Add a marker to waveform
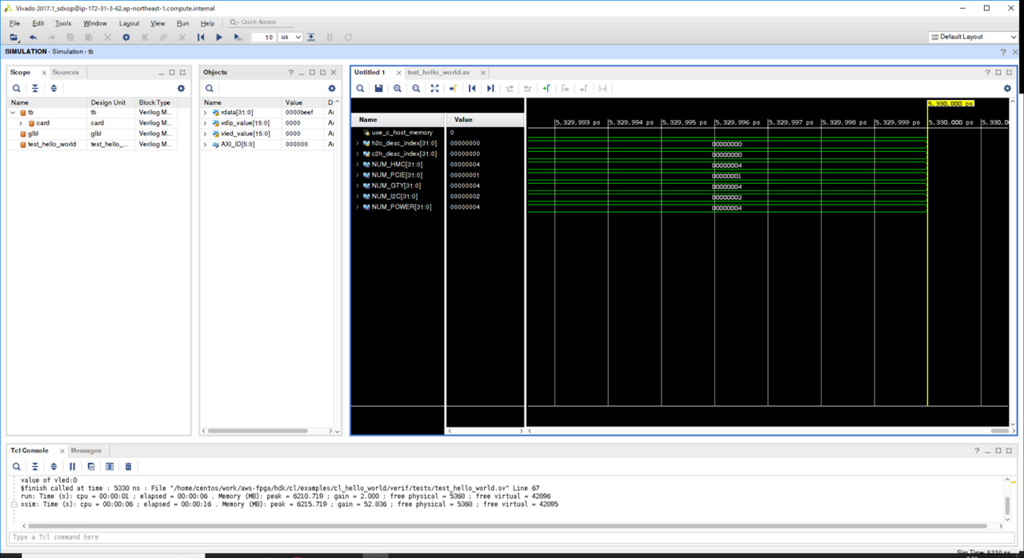This screenshot has width=1024, height=558. click(546, 88)
